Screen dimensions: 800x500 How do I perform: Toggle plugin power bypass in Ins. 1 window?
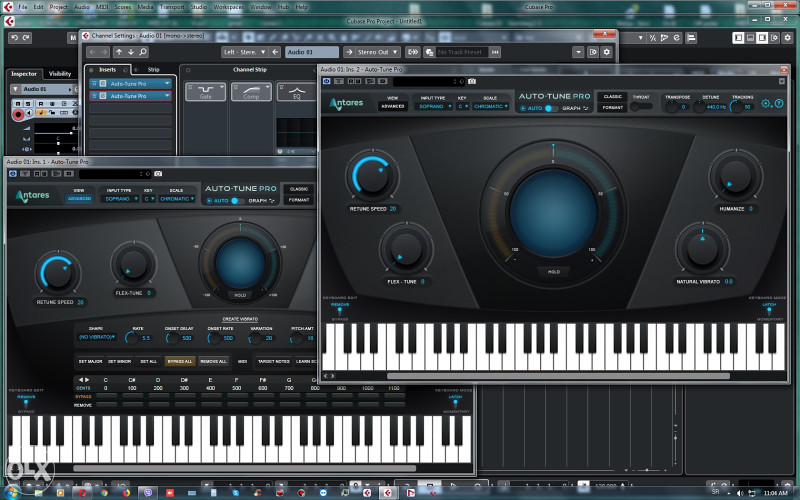click(x=12, y=174)
